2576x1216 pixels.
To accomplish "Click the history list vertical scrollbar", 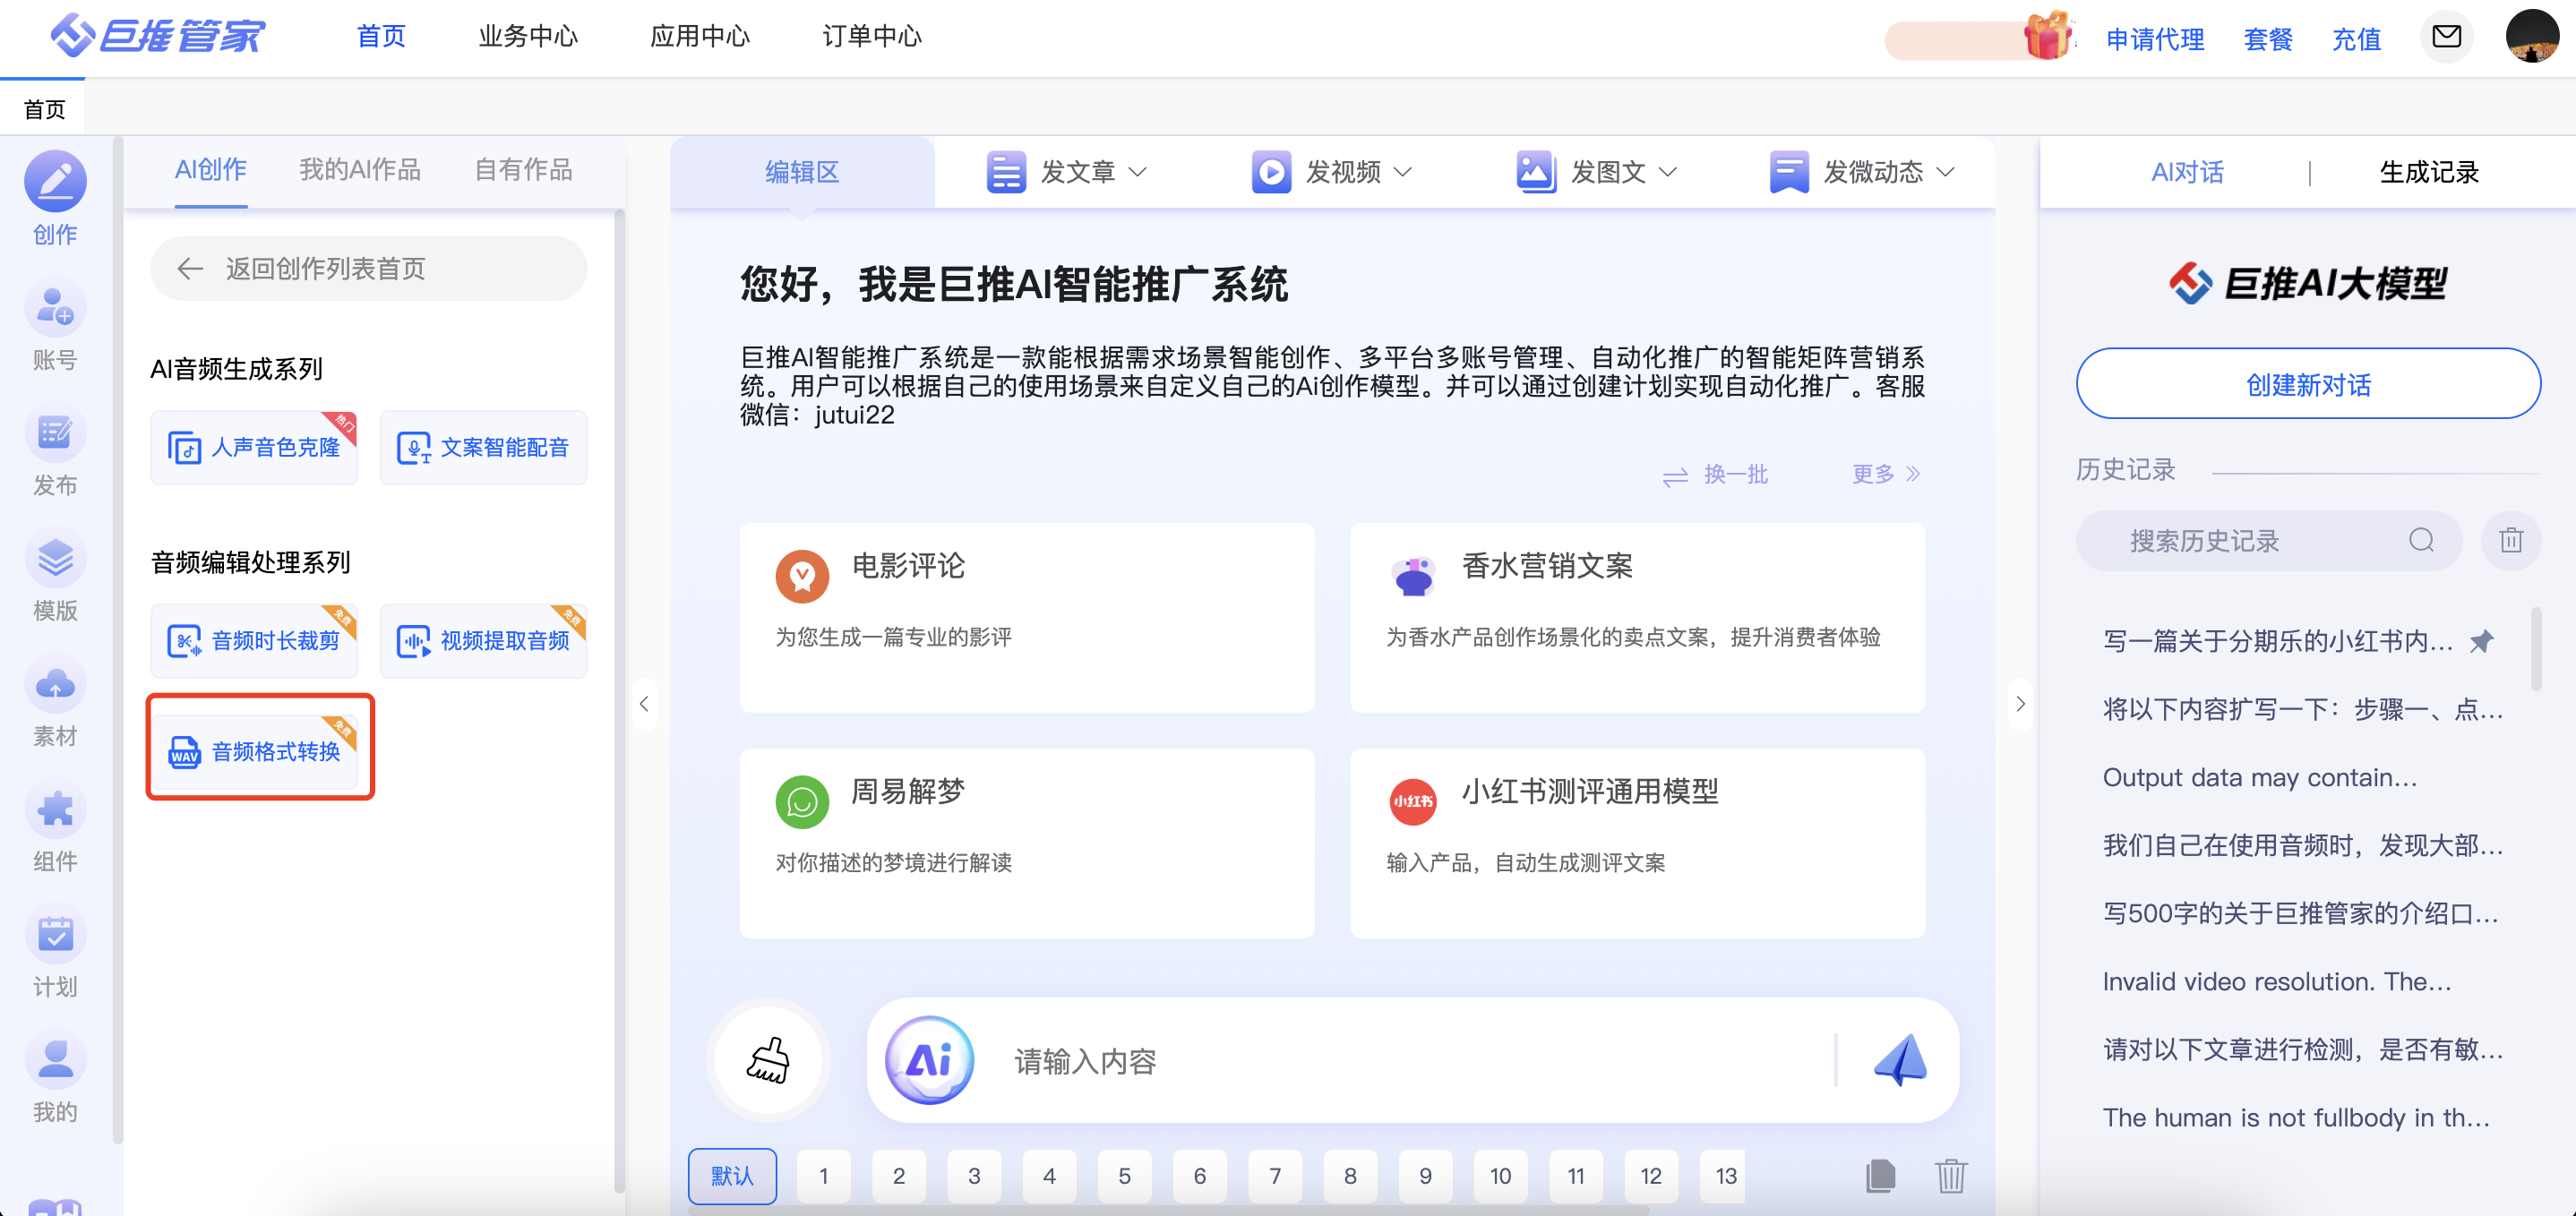I will pyautogui.click(x=2535, y=650).
